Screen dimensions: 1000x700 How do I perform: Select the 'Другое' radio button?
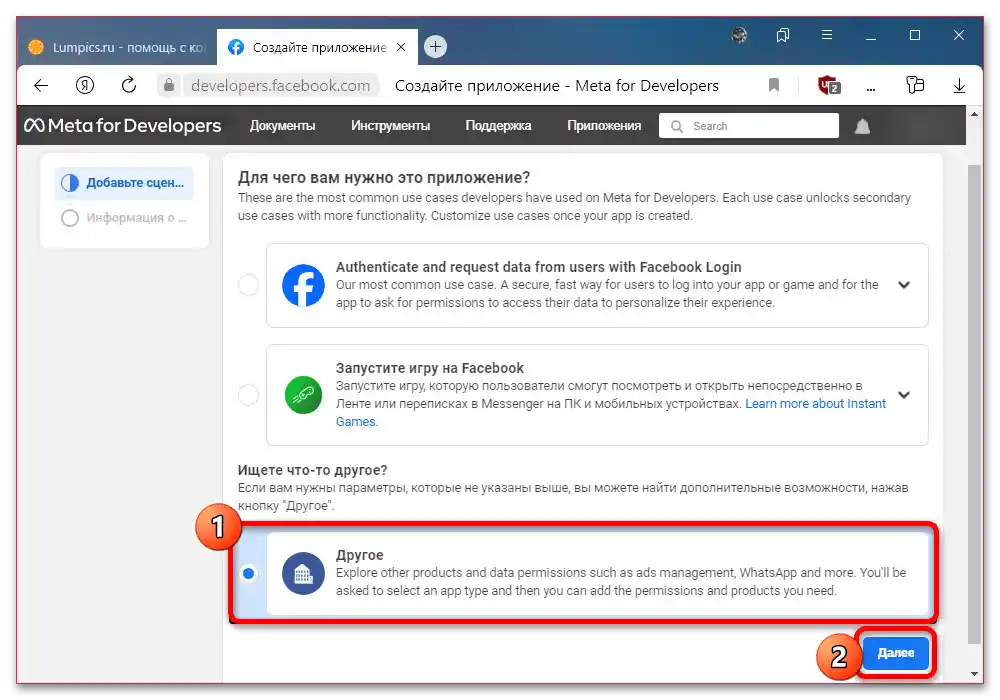click(x=249, y=573)
